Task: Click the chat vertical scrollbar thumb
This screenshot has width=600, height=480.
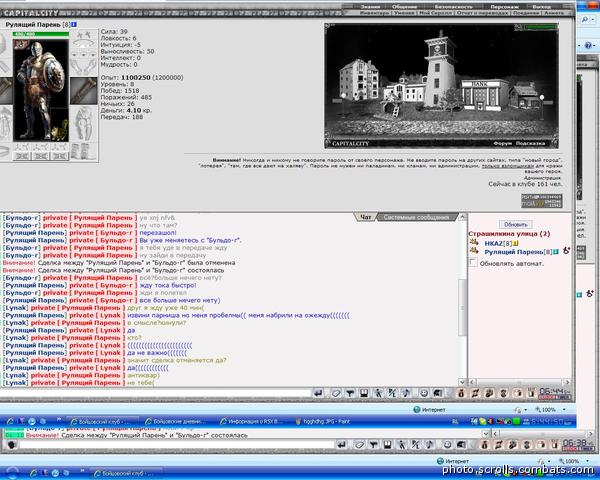Action: point(462,307)
